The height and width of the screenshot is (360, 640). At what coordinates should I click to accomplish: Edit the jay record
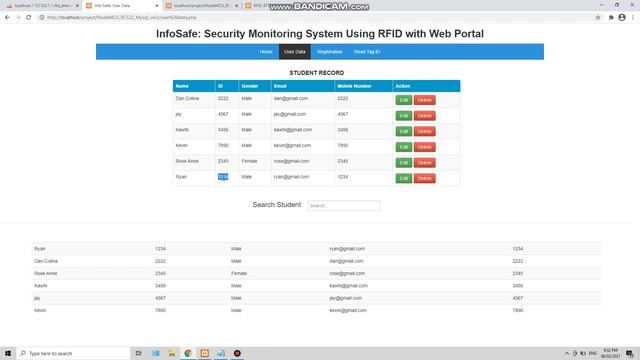coord(404,116)
